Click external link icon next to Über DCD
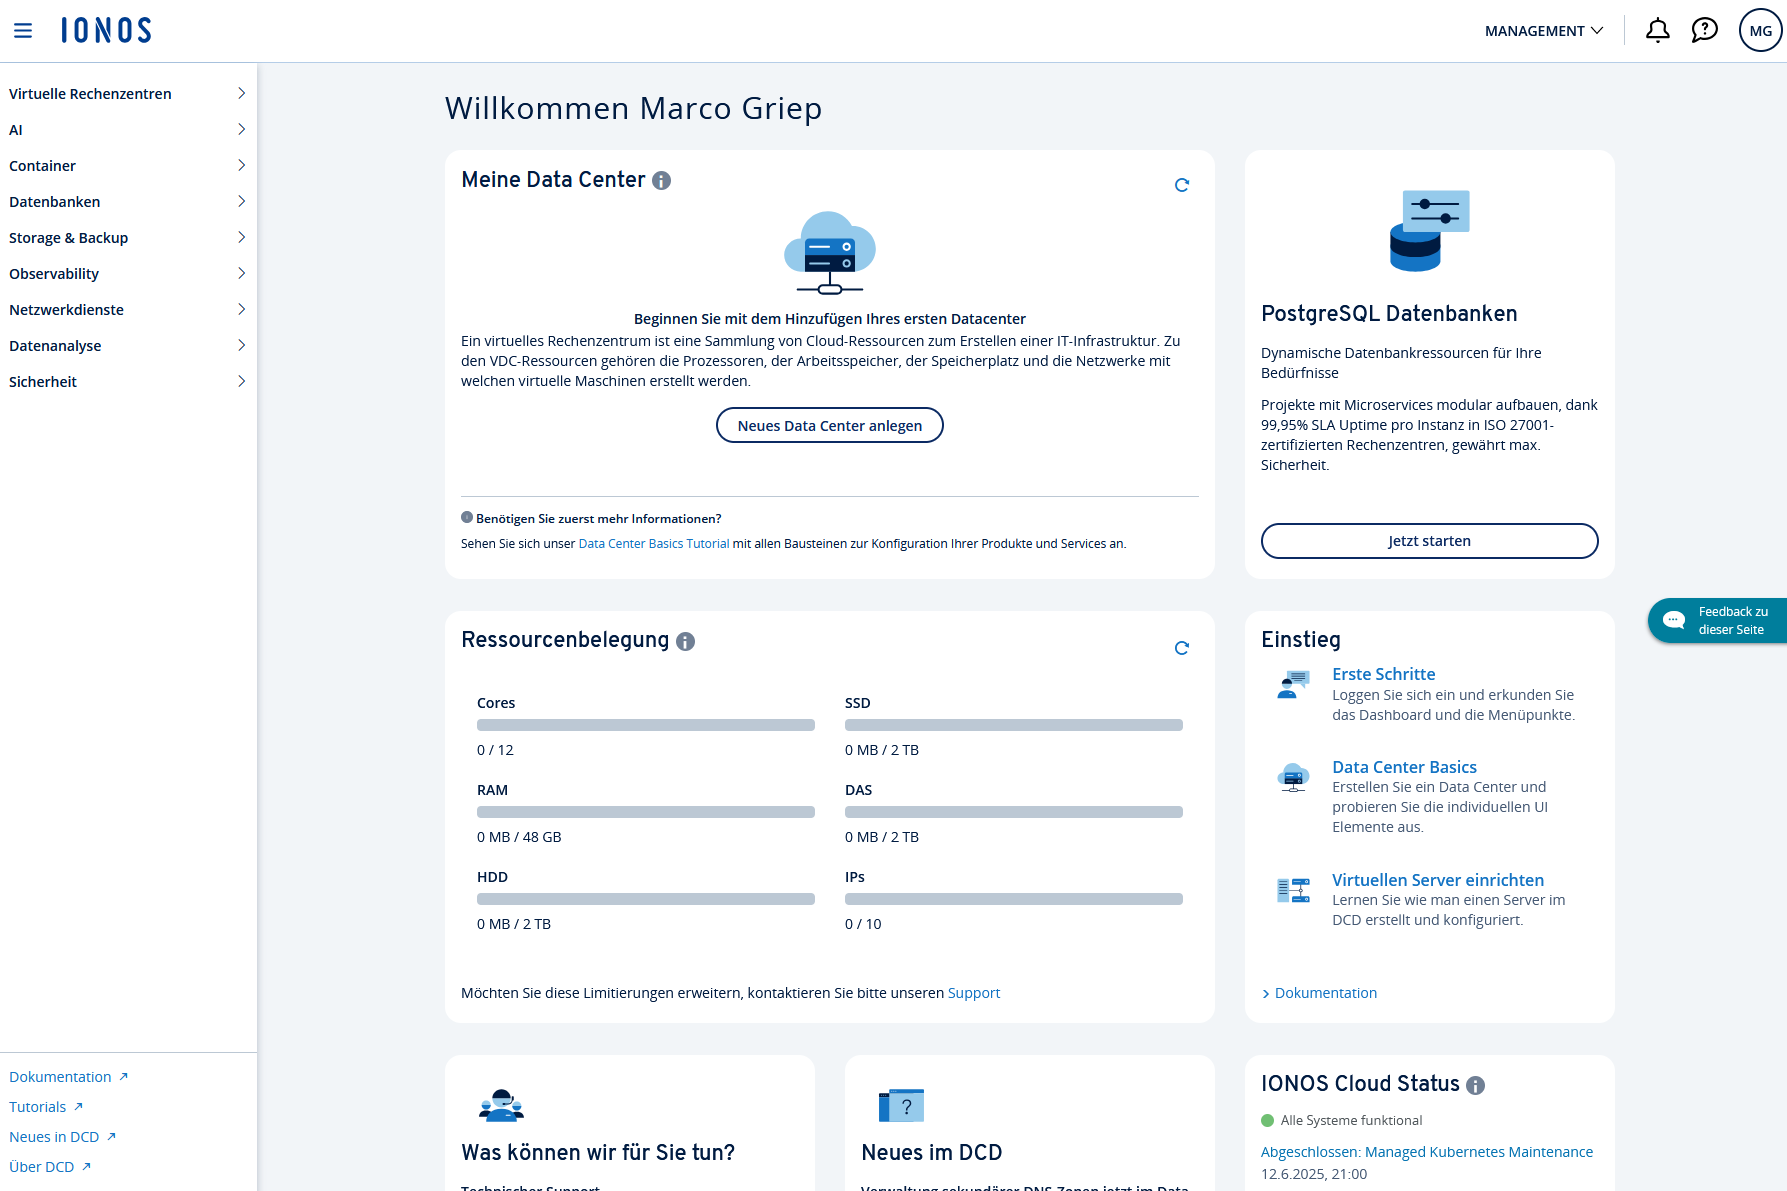Image resolution: width=1787 pixels, height=1191 pixels. [86, 1167]
